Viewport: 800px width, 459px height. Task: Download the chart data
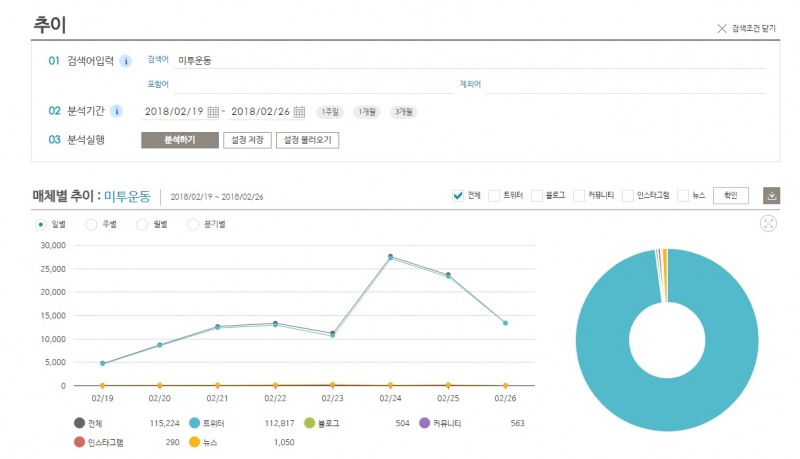pos(771,196)
